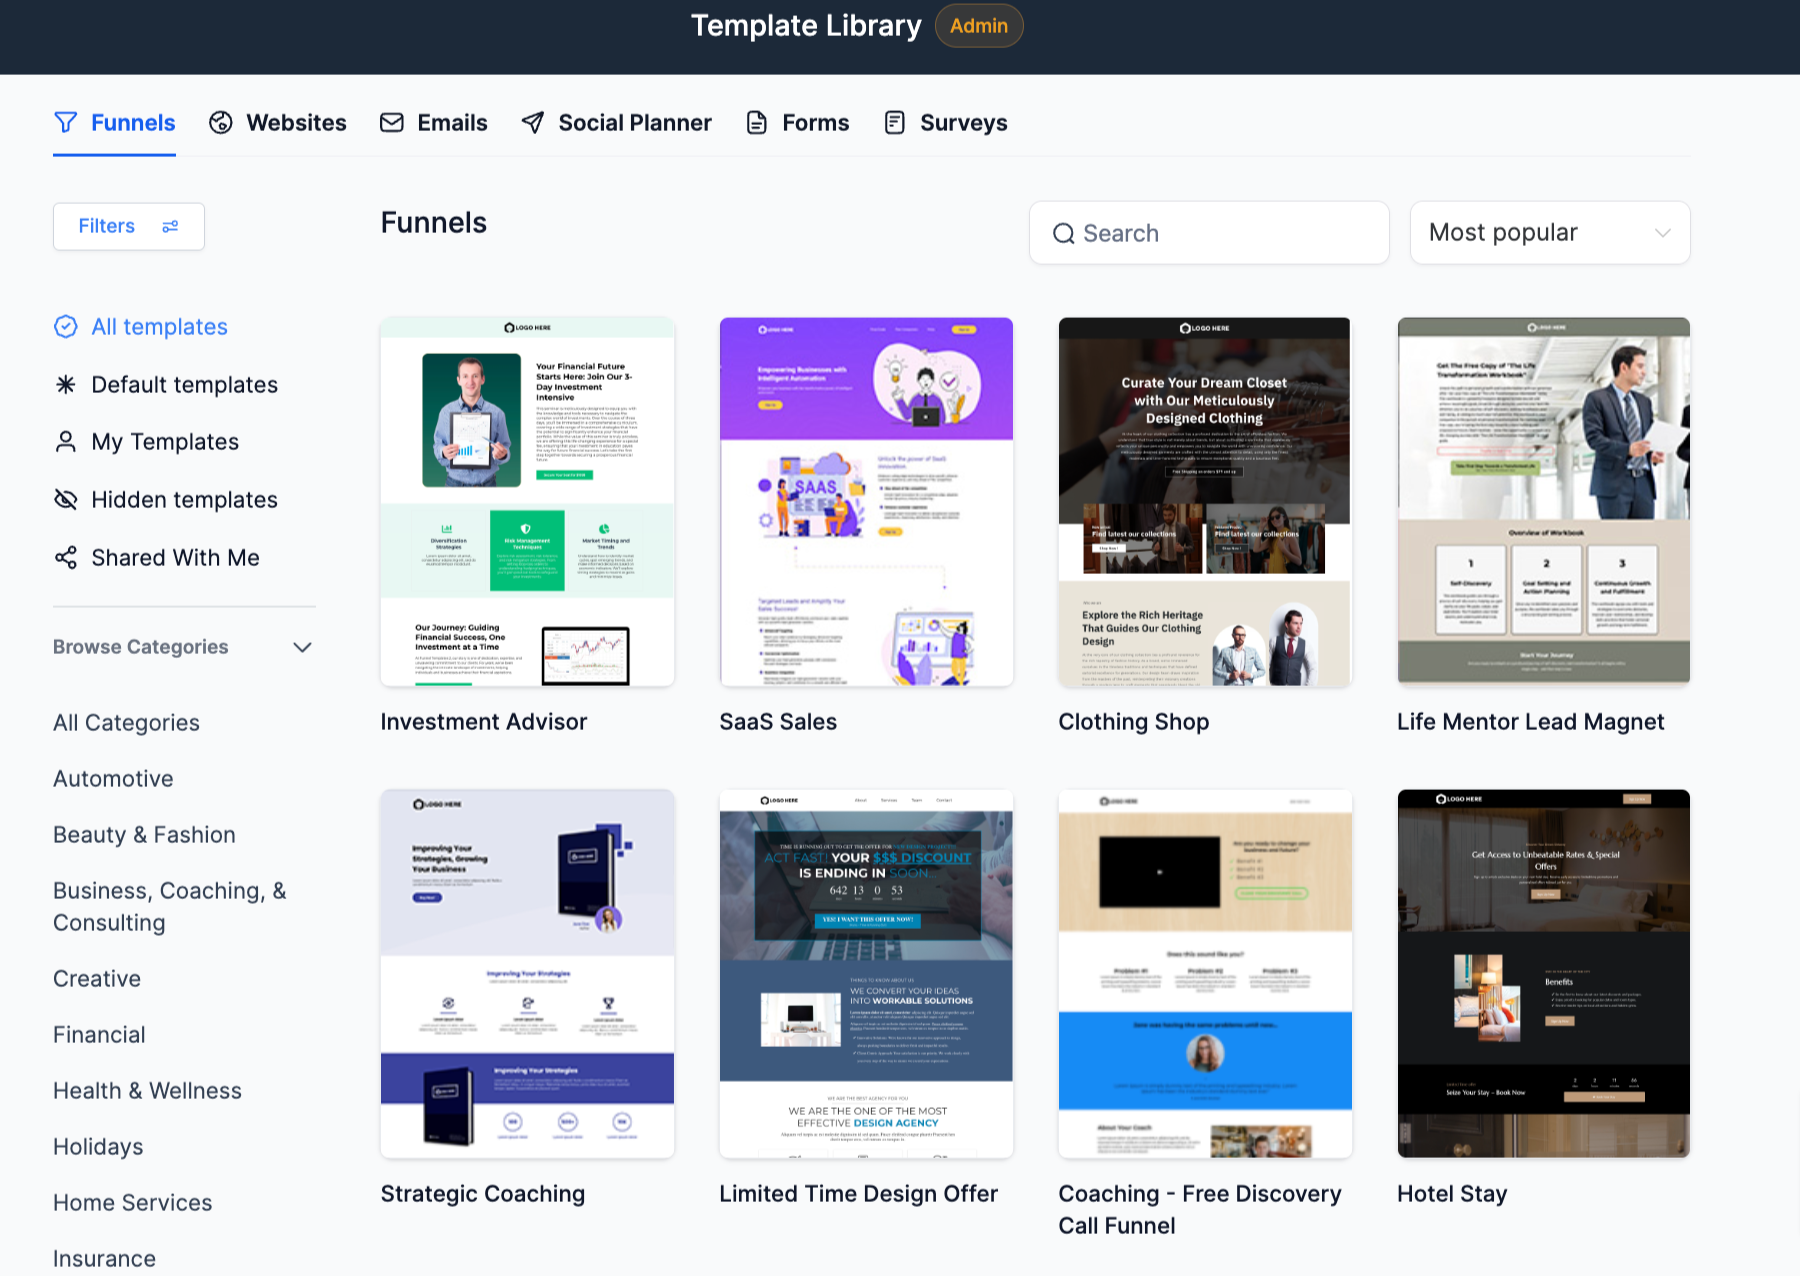Click the Admin badge
The image size is (1800, 1276).
pos(979,26)
